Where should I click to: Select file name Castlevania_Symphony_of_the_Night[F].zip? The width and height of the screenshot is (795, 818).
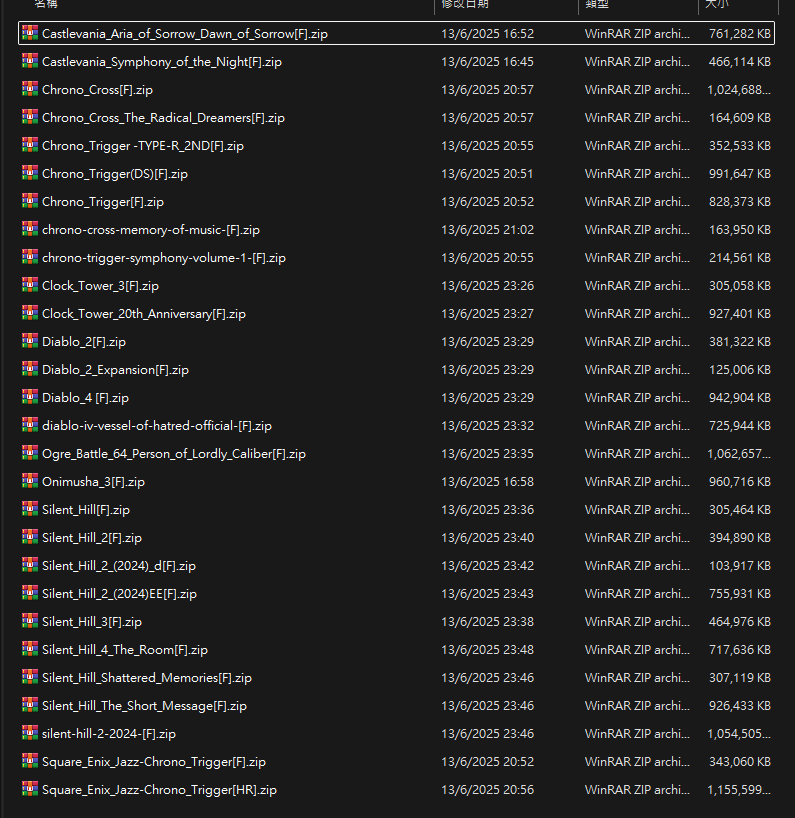tap(162, 62)
